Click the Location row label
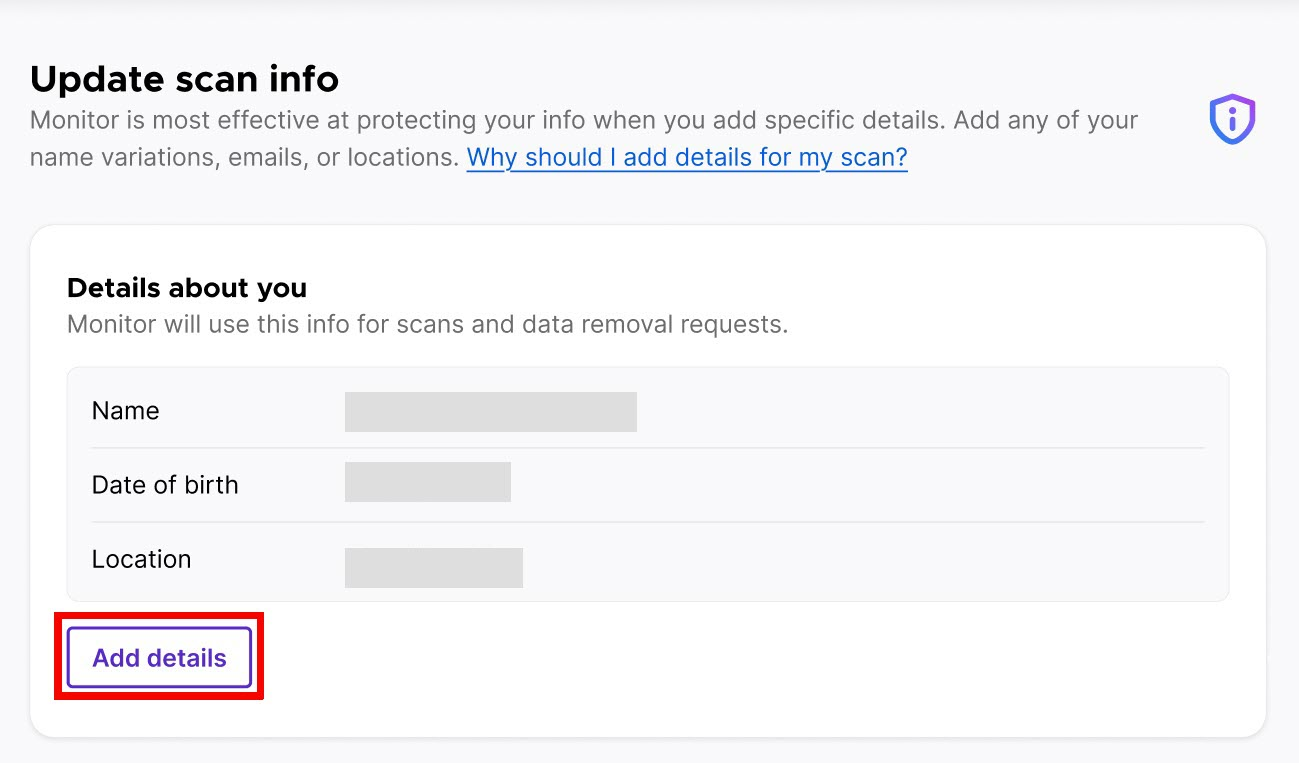 [141, 559]
